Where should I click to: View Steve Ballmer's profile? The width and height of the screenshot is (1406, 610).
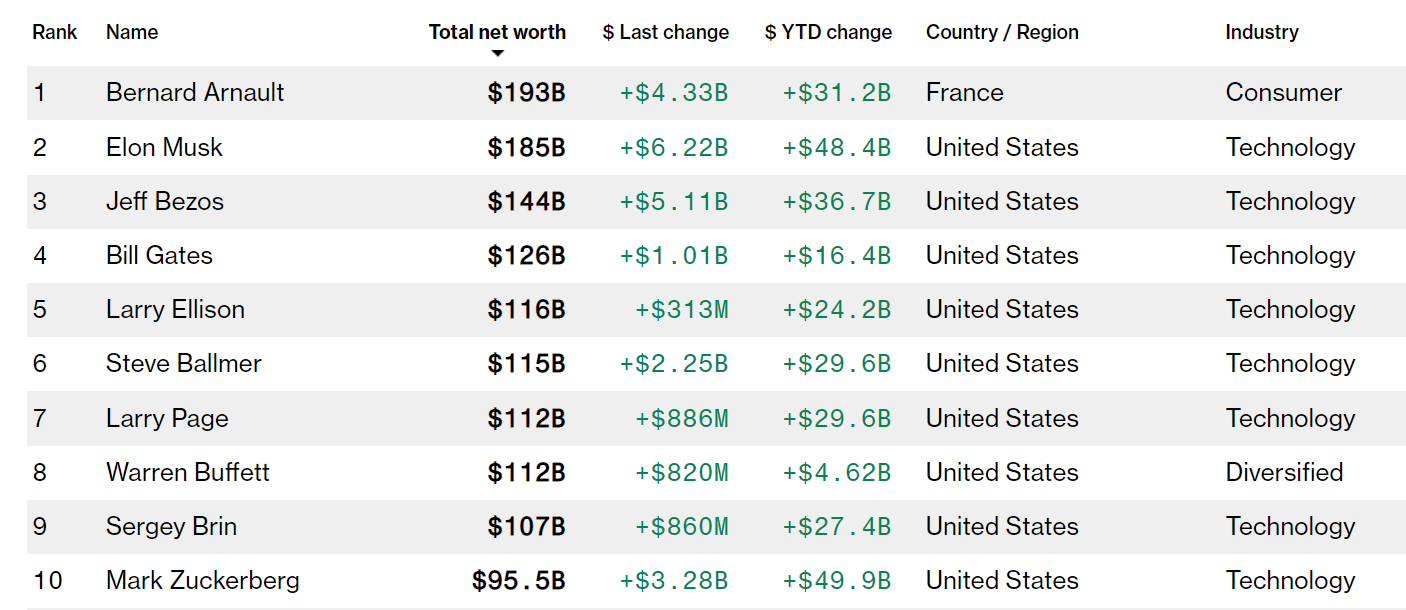click(183, 364)
